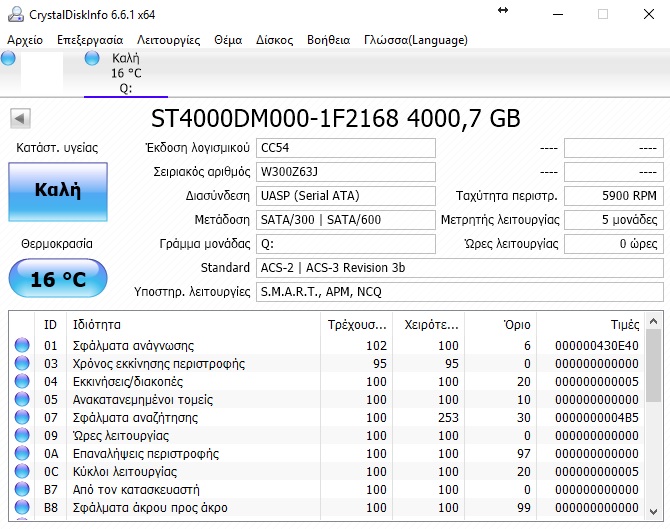The height and width of the screenshot is (529, 670).
Task: Click the scrollbar up arrow
Action: (x=653, y=321)
